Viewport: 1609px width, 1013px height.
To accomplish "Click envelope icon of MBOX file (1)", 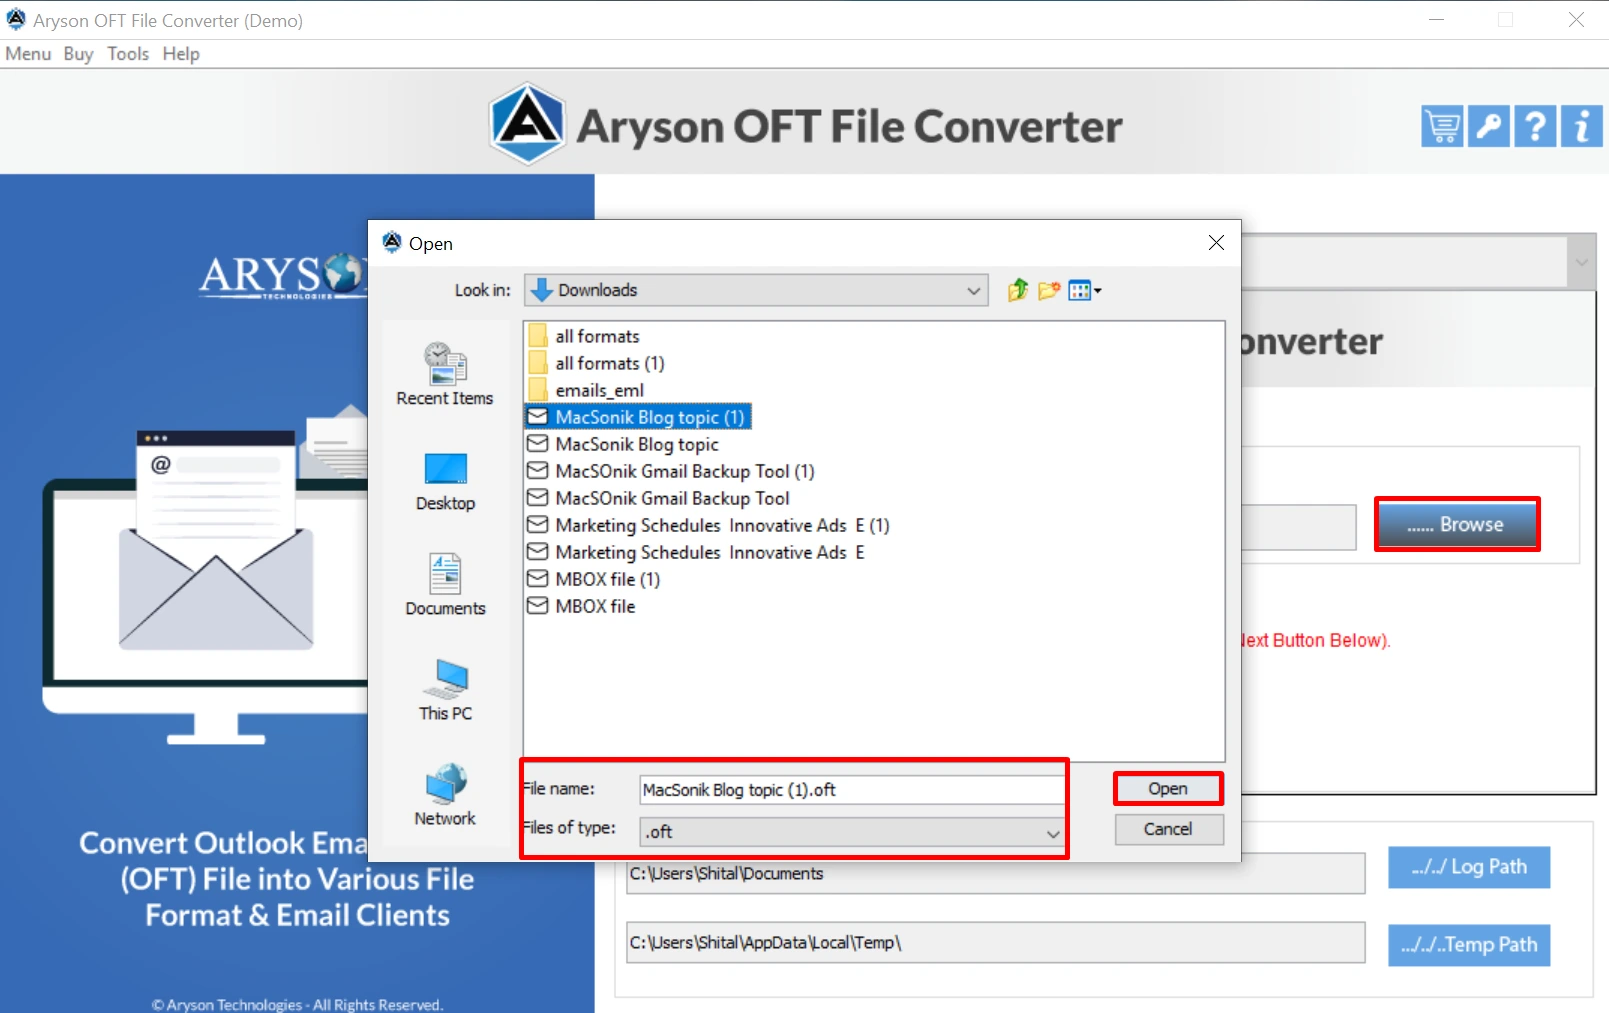I will pos(538,579).
